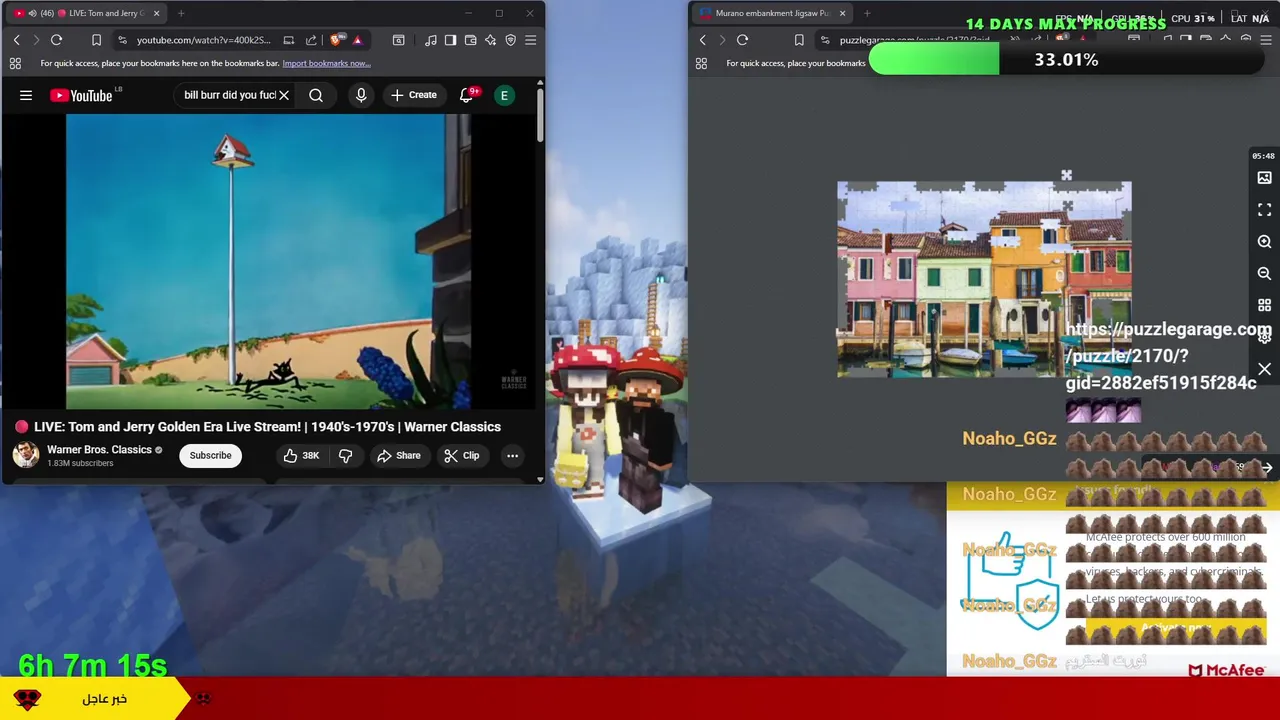The height and width of the screenshot is (720, 1280).
Task: Open Brave VPN shield icon
Action: pyautogui.click(x=510, y=40)
